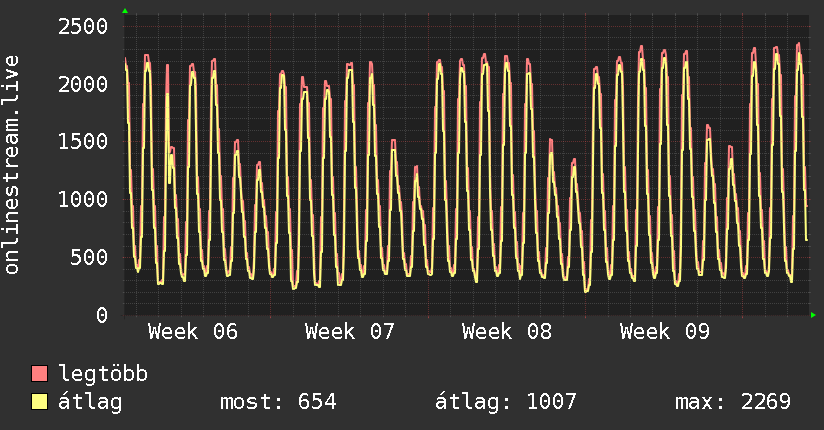The width and height of the screenshot is (824, 430).
Task: Click the 'most: 654' current value
Action: coord(278,402)
